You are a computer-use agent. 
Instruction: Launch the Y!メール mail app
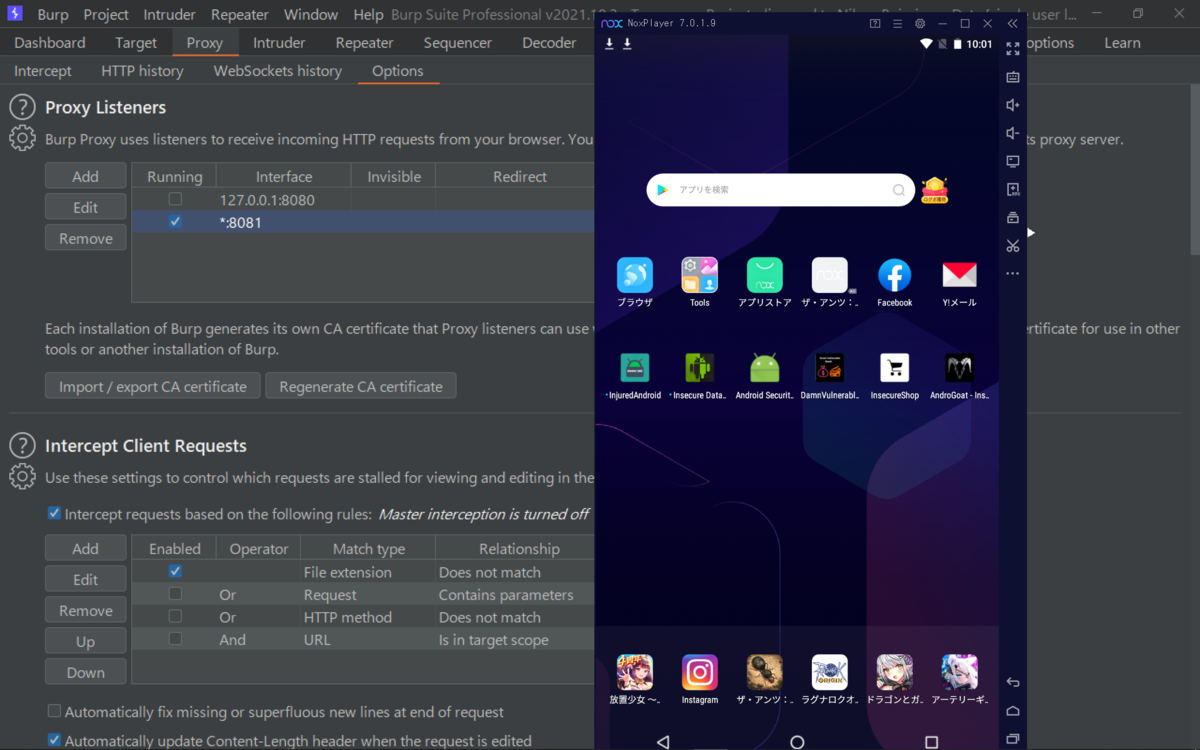point(959,275)
